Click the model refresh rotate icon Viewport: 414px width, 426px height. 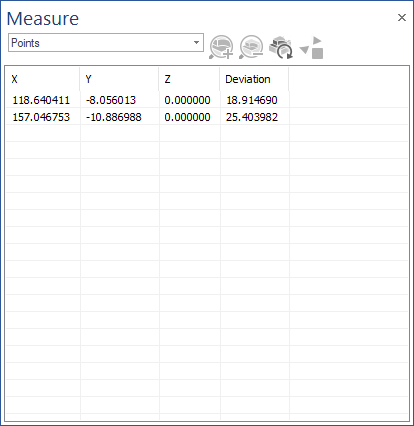281,47
